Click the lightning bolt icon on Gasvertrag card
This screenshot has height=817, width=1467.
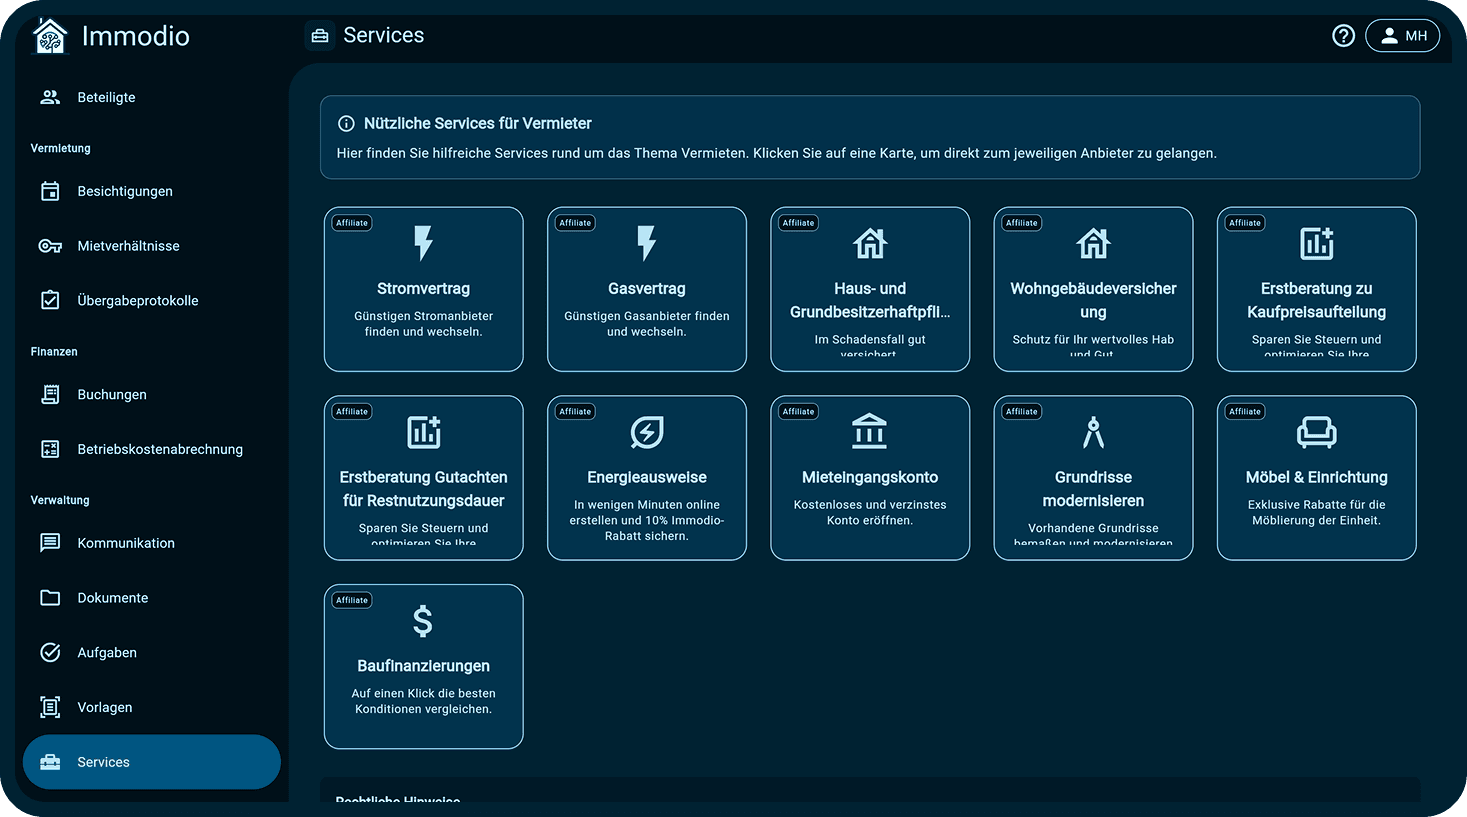coord(647,243)
